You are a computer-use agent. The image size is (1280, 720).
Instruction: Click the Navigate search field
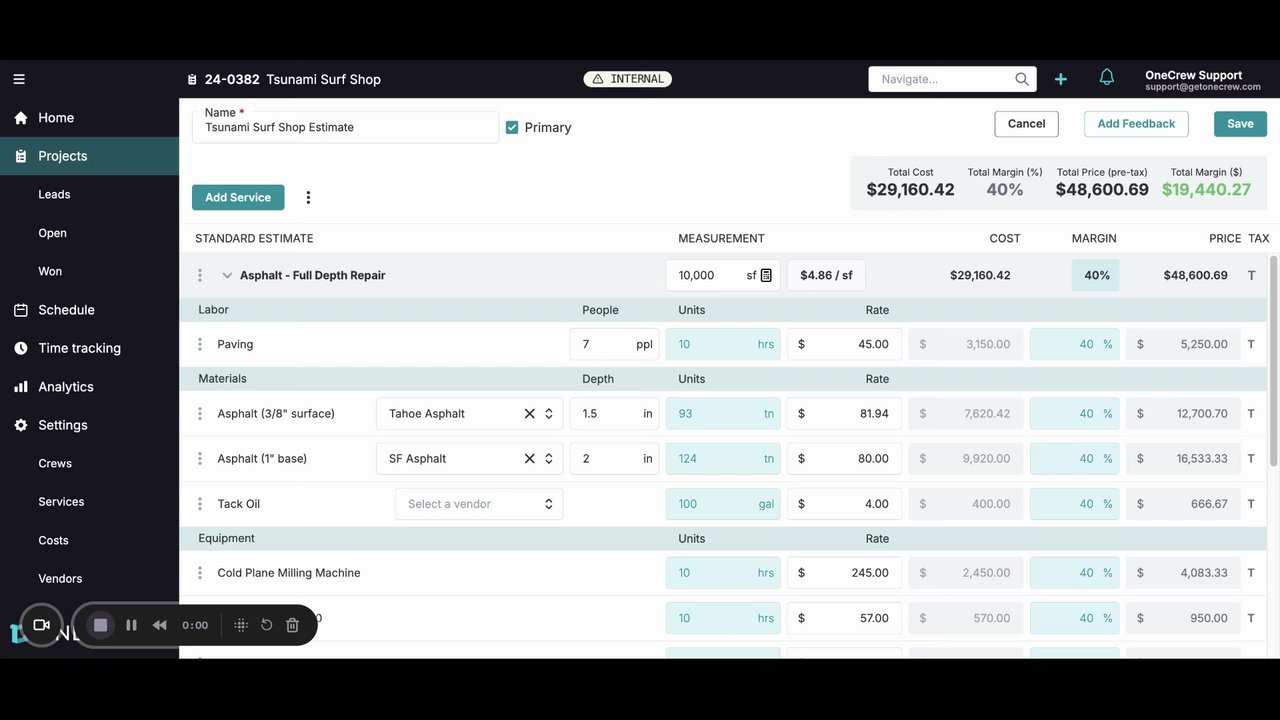(x=952, y=79)
